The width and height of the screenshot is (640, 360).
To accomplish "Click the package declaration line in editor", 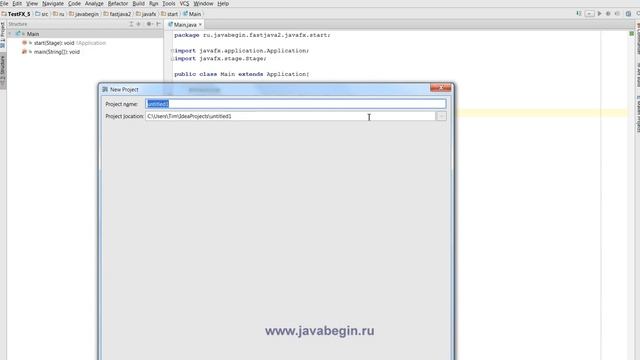I will point(252,35).
